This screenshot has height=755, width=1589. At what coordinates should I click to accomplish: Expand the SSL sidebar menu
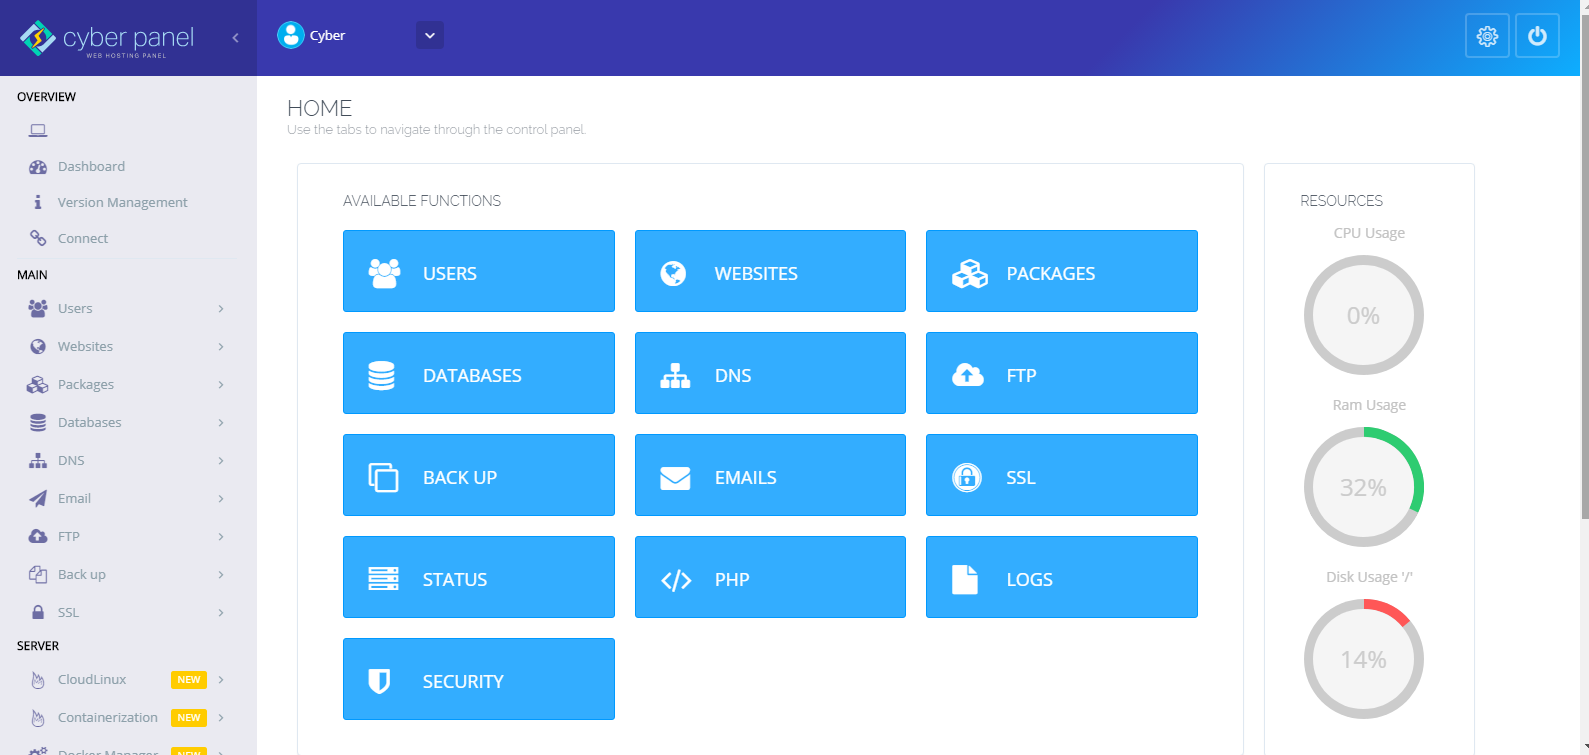(x=128, y=612)
